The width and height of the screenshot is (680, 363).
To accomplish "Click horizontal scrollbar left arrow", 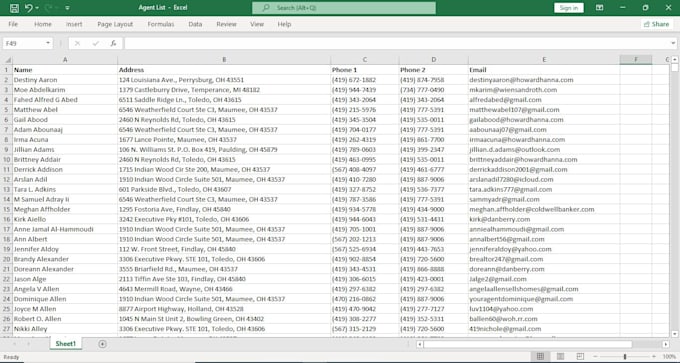I will tap(419, 344).
